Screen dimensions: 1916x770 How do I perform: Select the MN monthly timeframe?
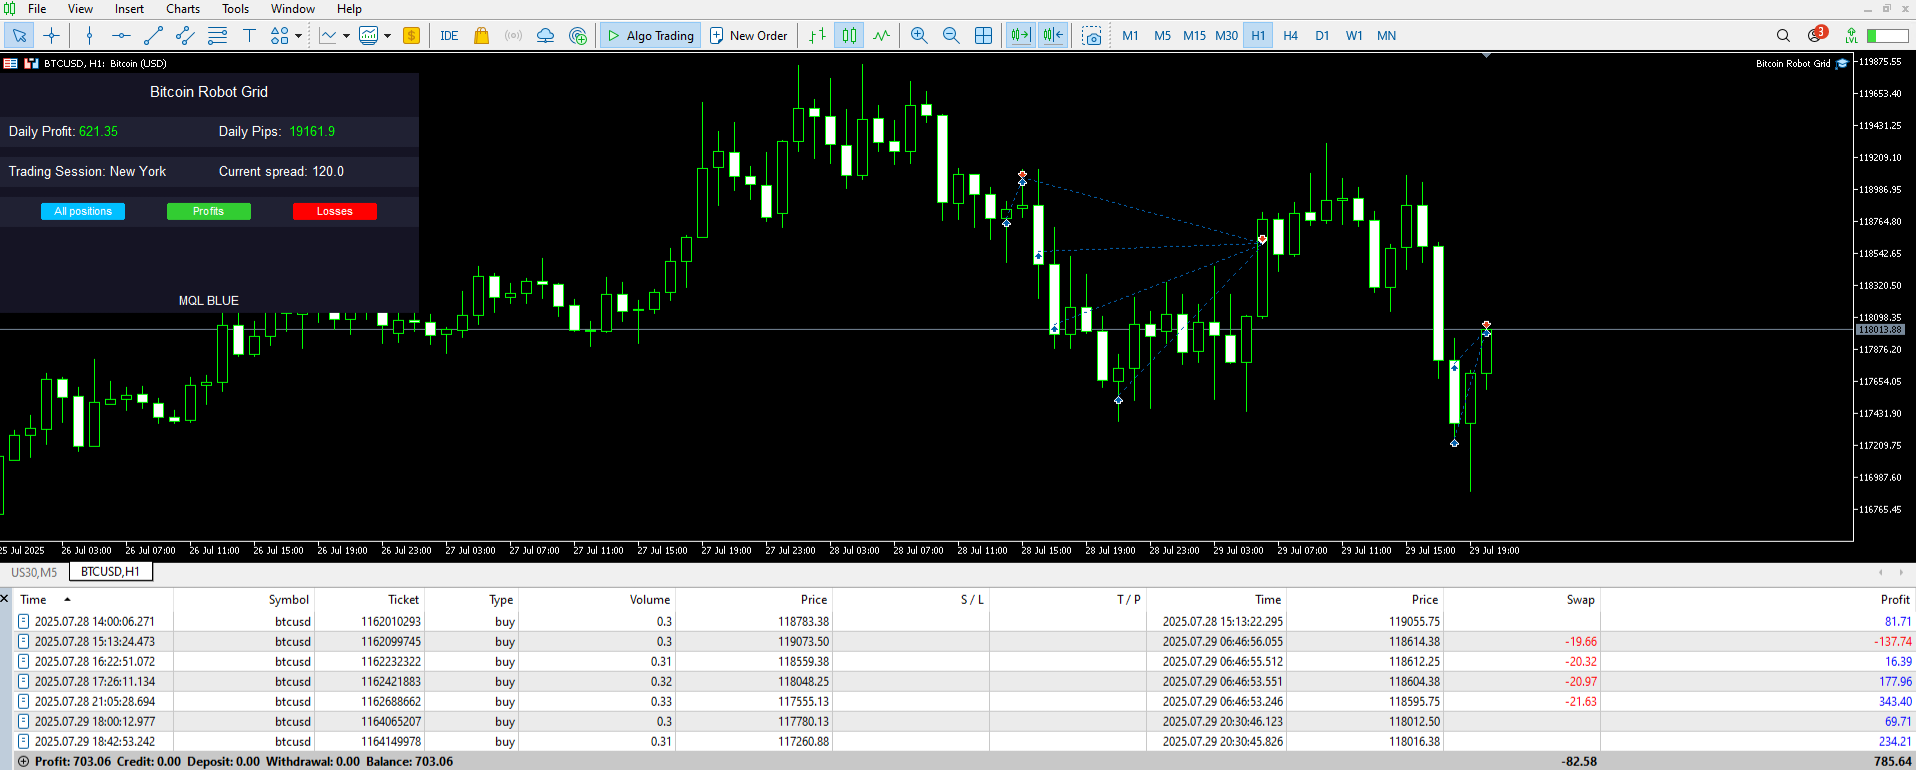tap(1386, 36)
